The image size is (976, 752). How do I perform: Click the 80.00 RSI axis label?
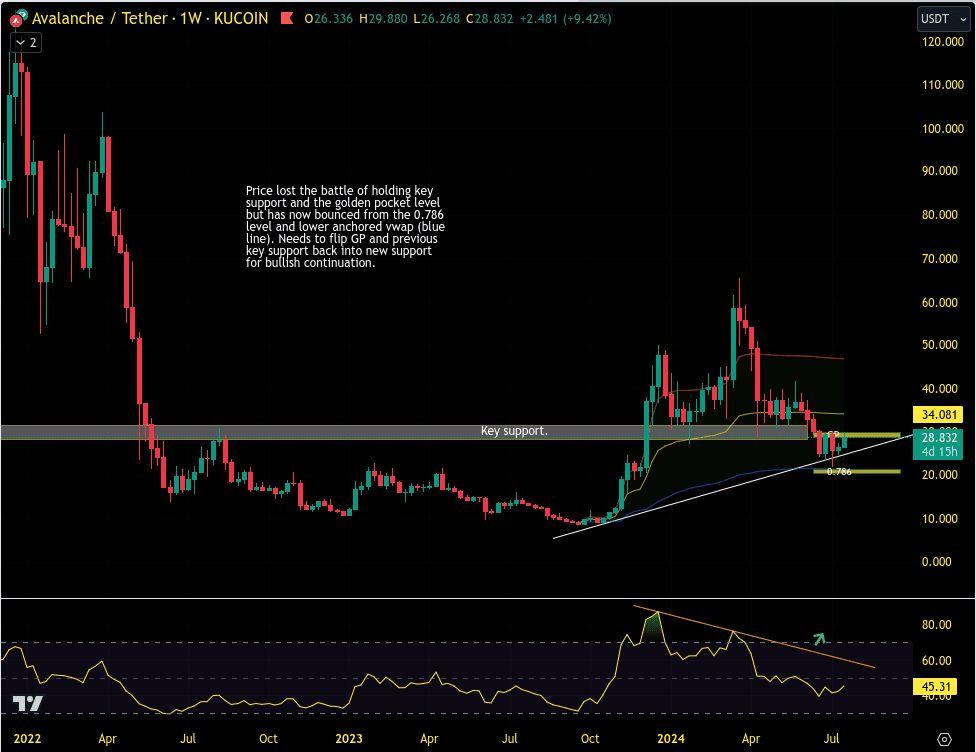[x=936, y=624]
